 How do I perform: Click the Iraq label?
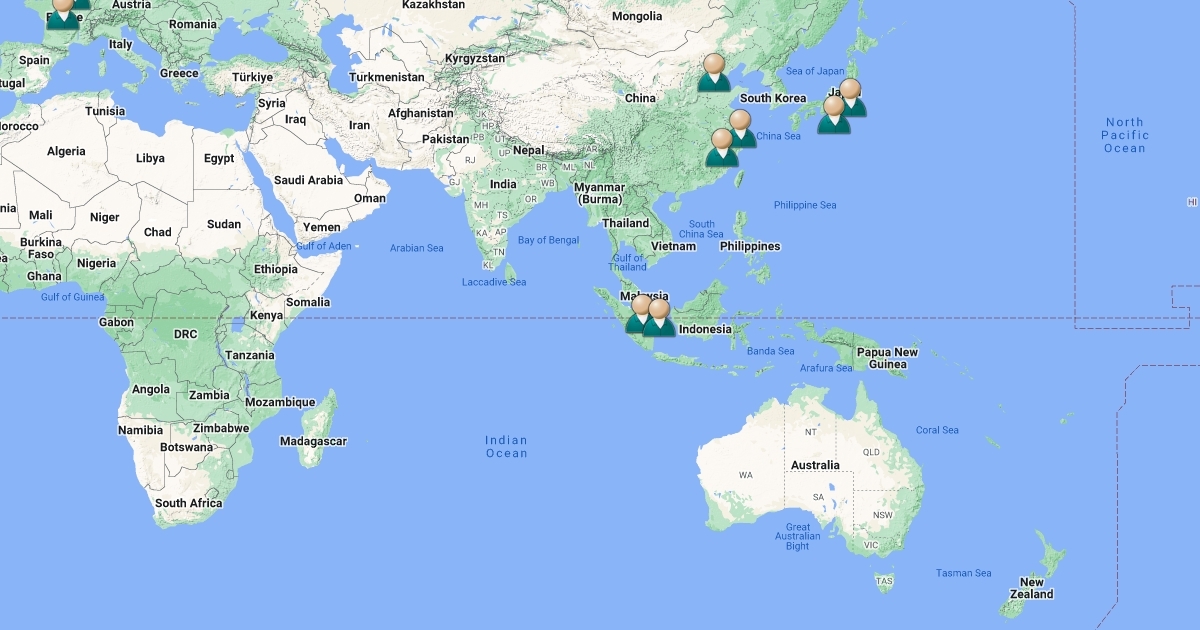[295, 119]
